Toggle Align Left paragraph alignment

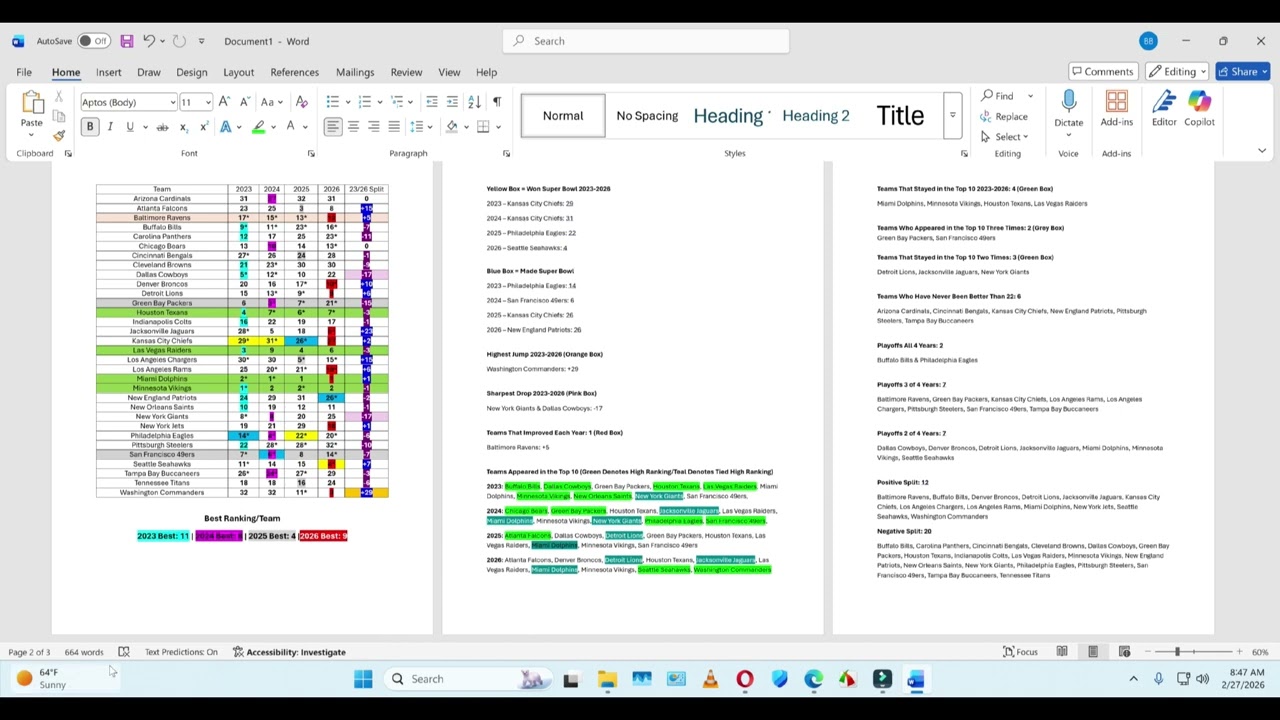pos(333,127)
